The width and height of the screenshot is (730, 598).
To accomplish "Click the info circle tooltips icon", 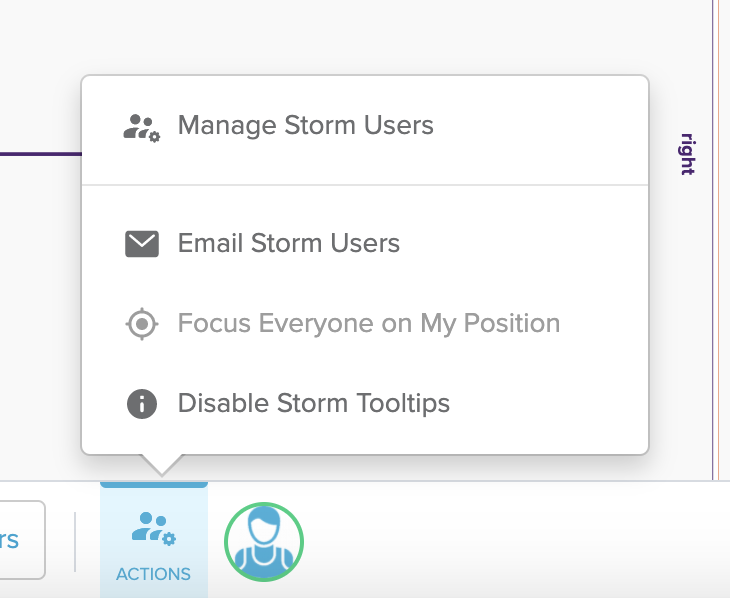I will coord(142,404).
